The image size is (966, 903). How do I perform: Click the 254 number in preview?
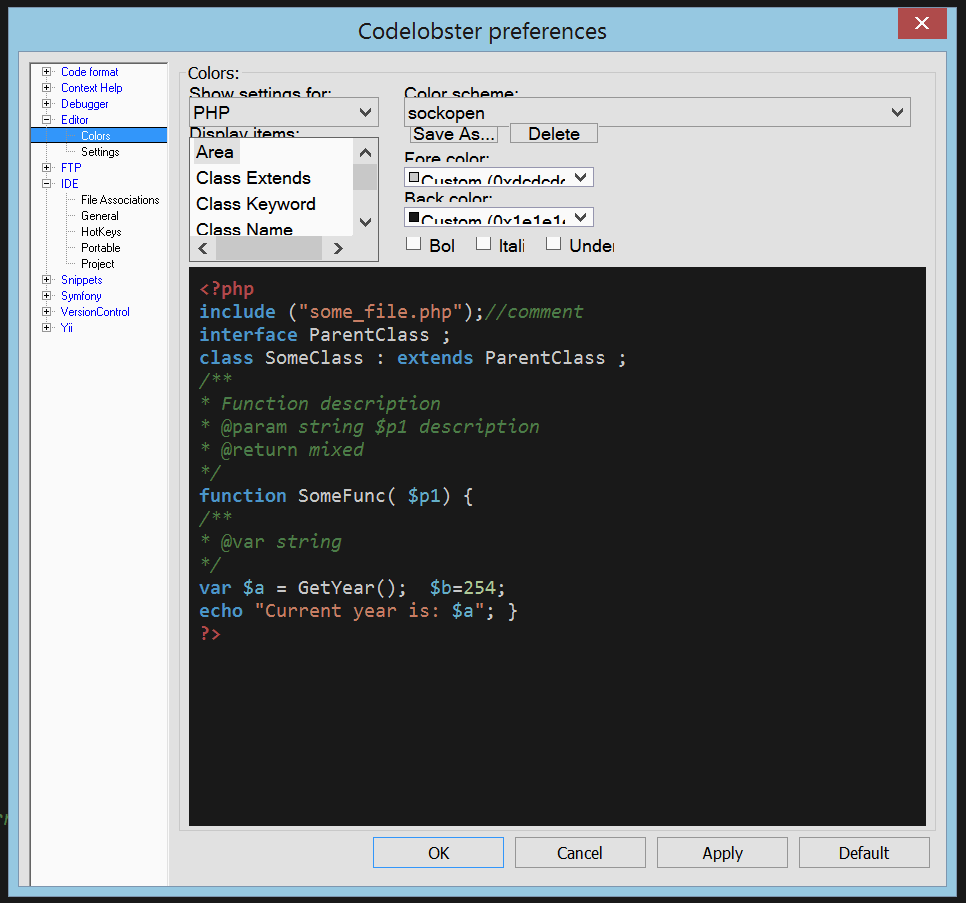479,588
